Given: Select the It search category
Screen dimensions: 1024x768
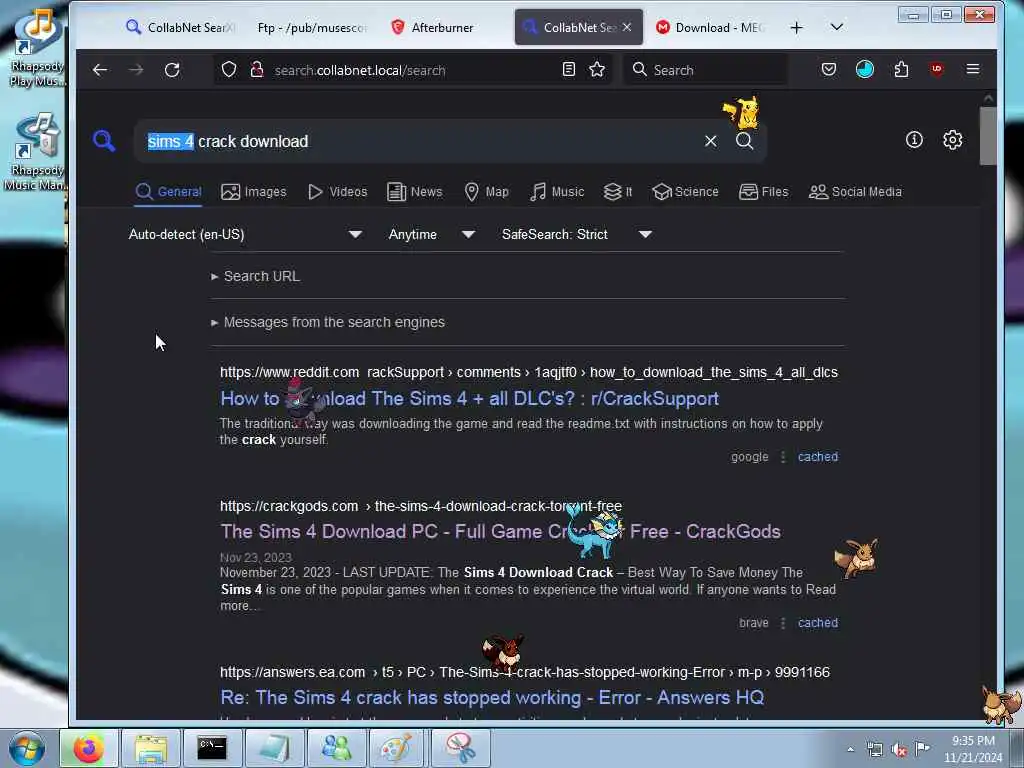Looking at the screenshot, I should pos(618,192).
